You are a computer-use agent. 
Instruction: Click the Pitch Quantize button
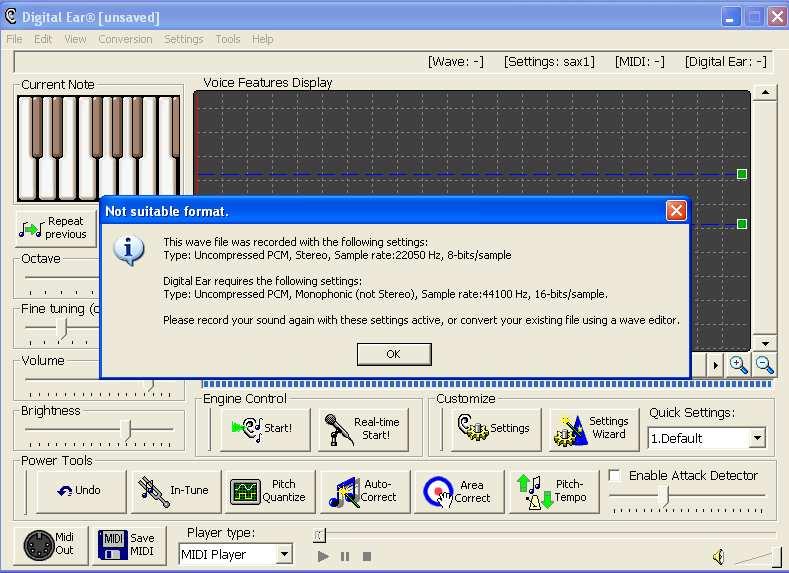(270, 491)
